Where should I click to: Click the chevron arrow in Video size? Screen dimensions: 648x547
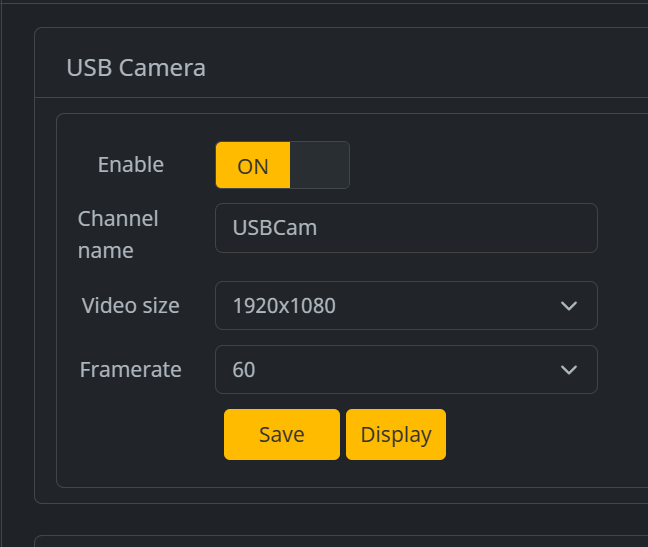click(x=569, y=306)
